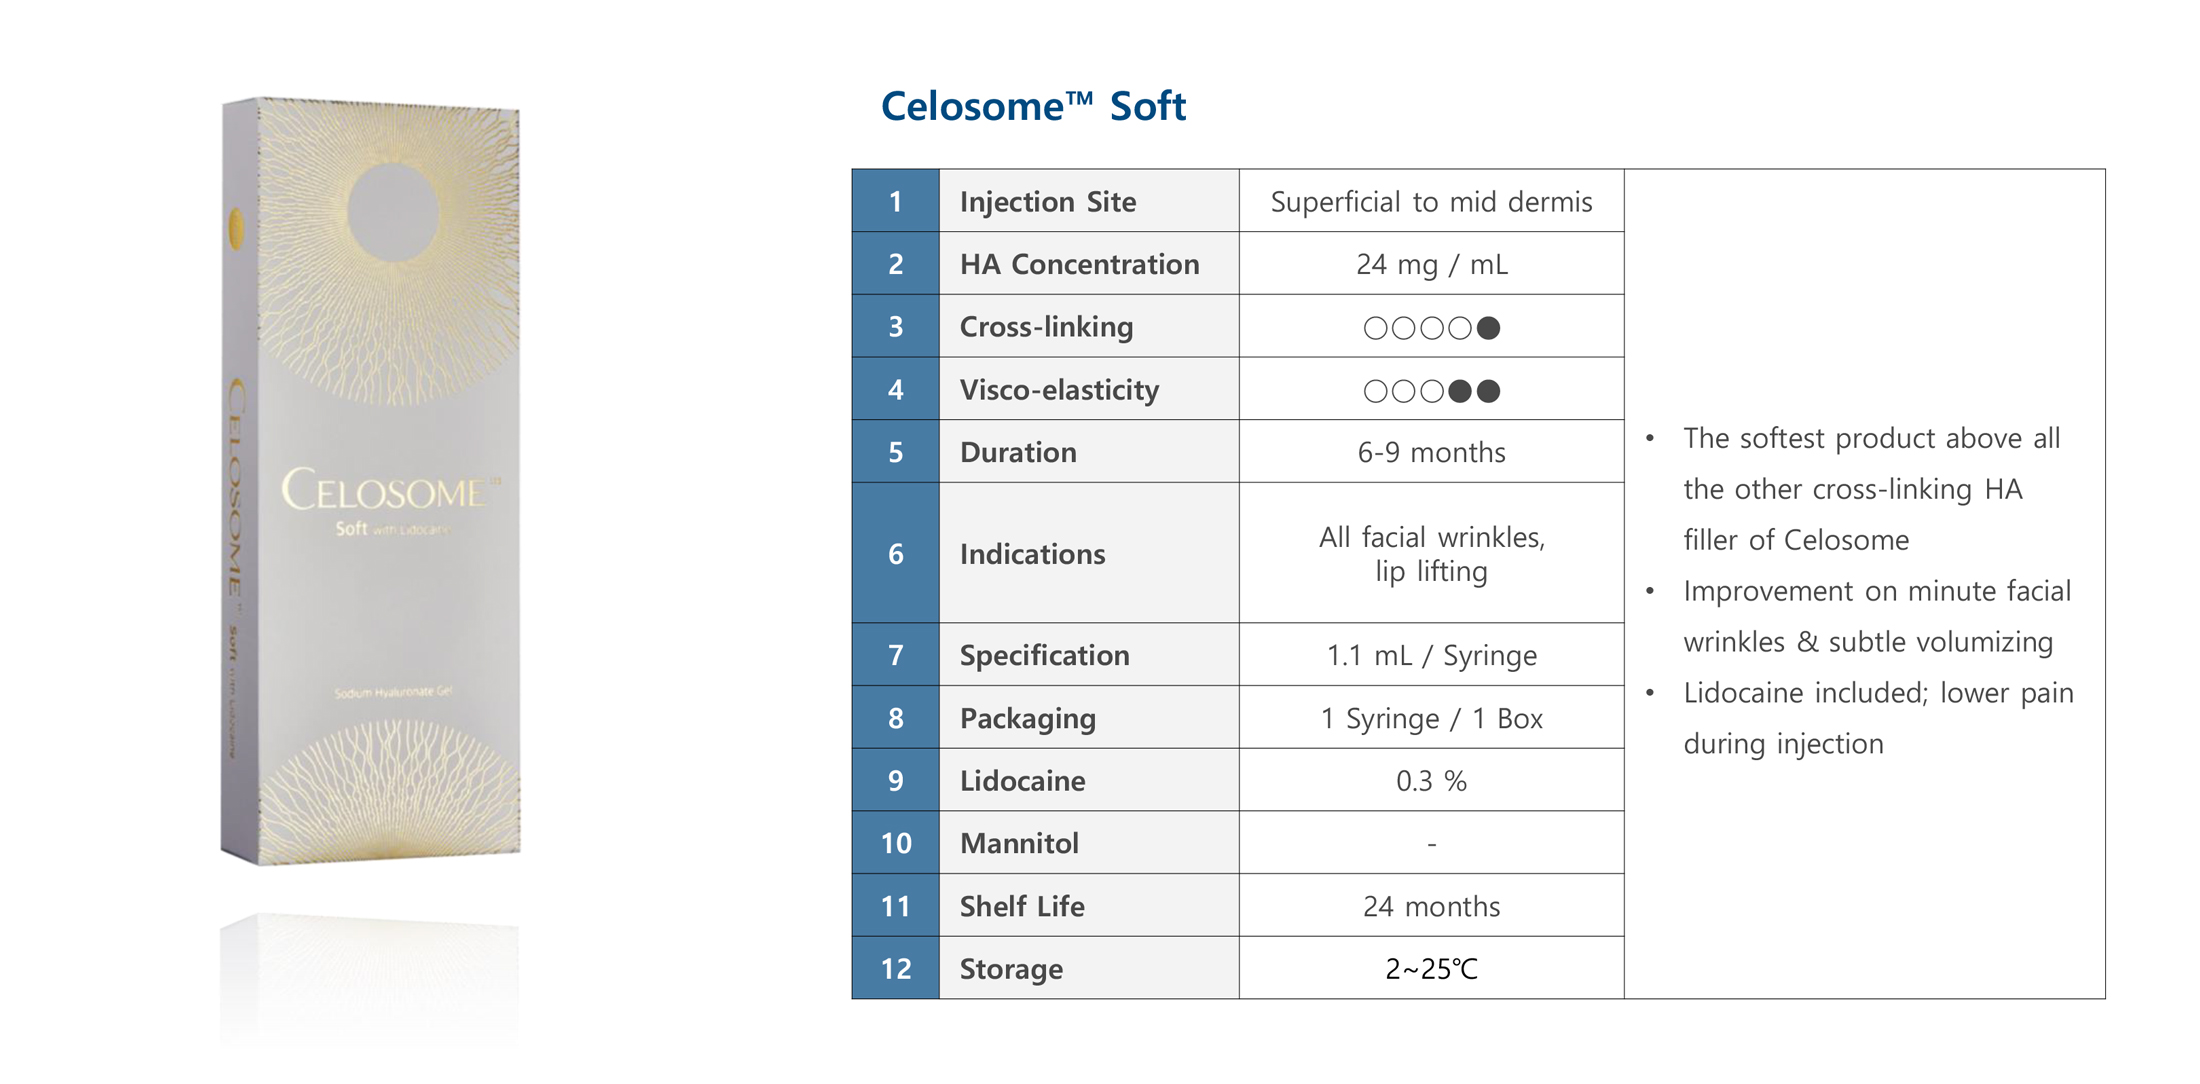
Task: Click the Specification row label
Action: 1044,655
